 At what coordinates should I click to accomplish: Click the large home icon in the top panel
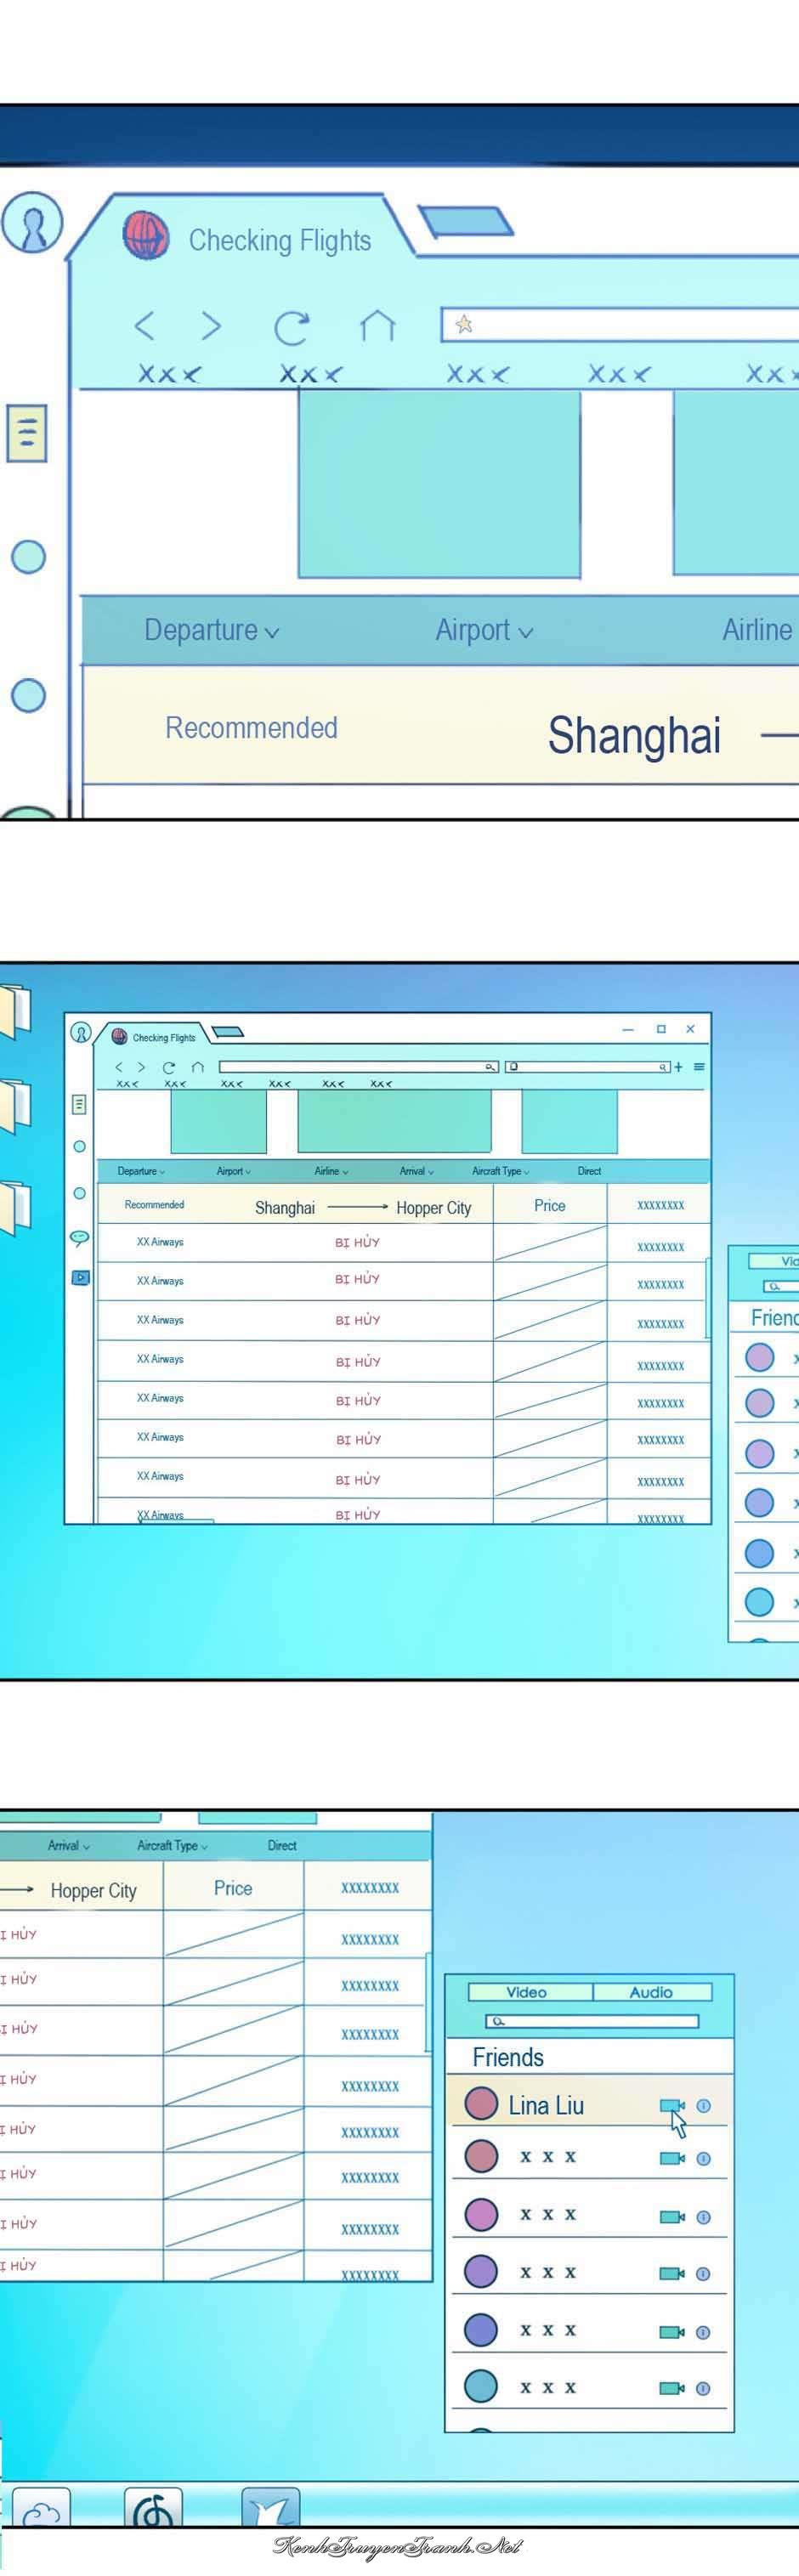coord(377,326)
